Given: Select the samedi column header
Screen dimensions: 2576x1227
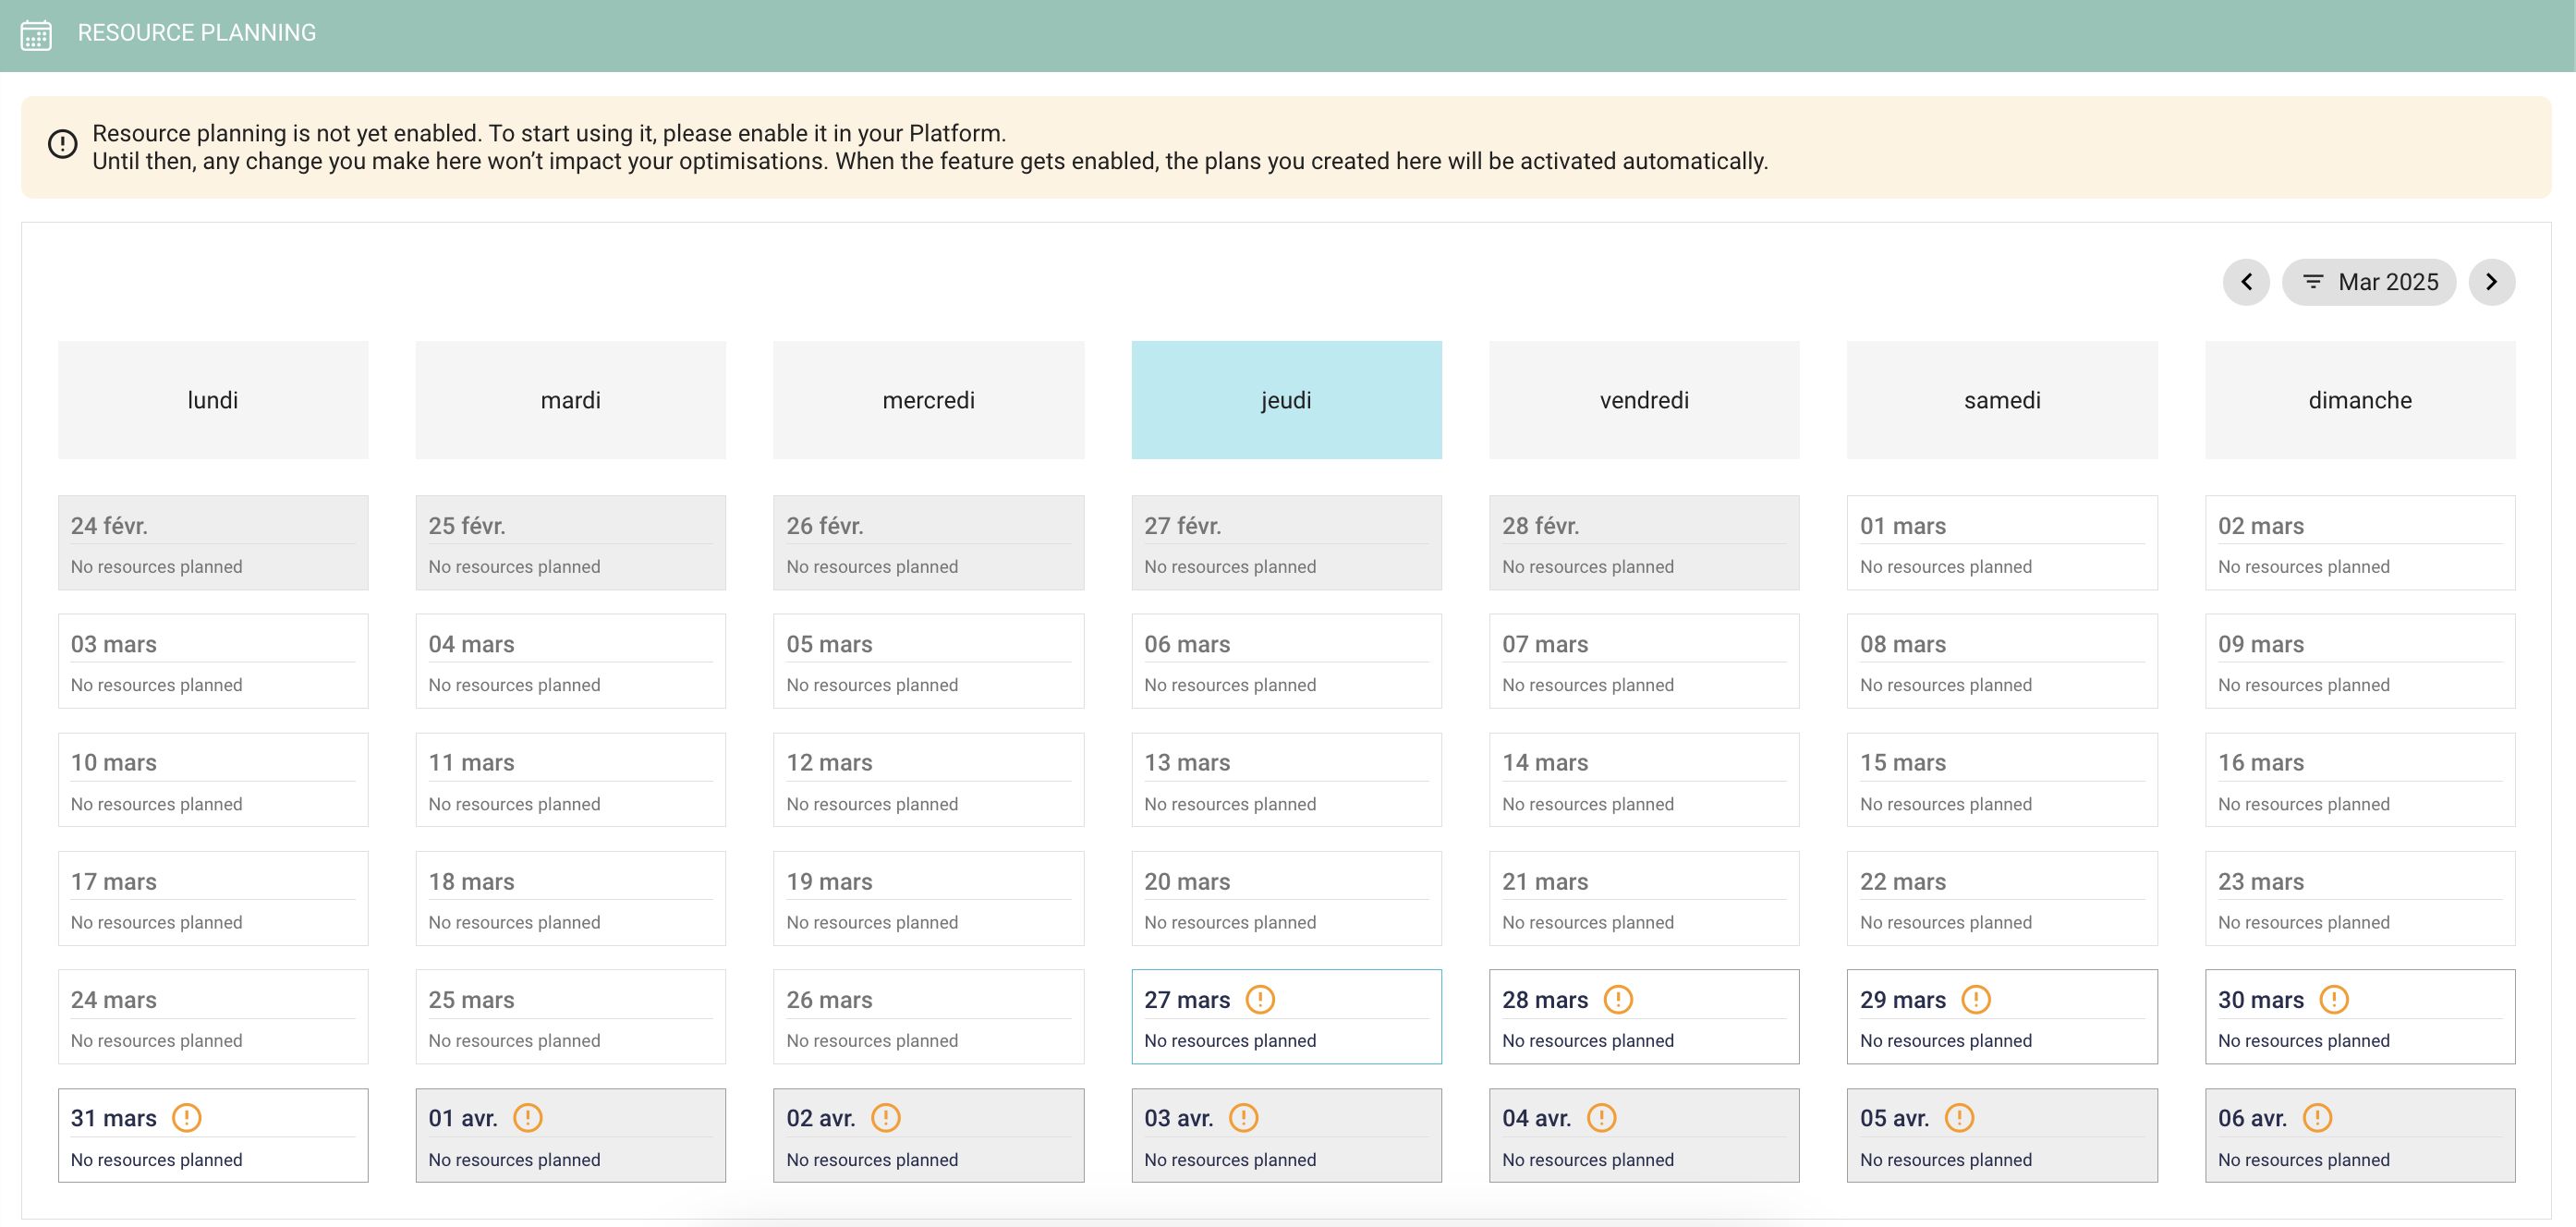Looking at the screenshot, I should click(x=2002, y=400).
